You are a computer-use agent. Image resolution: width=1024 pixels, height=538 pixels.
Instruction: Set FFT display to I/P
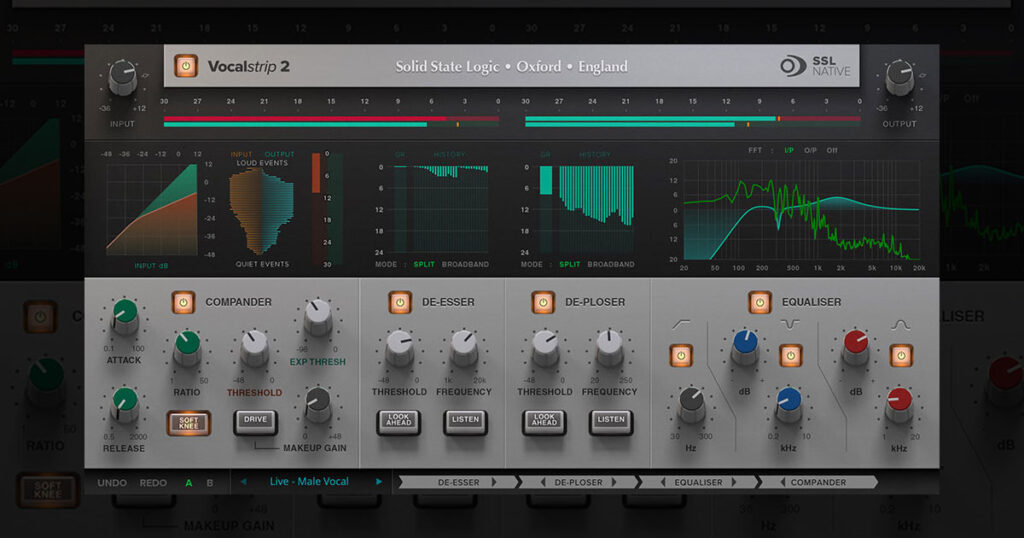coord(789,150)
